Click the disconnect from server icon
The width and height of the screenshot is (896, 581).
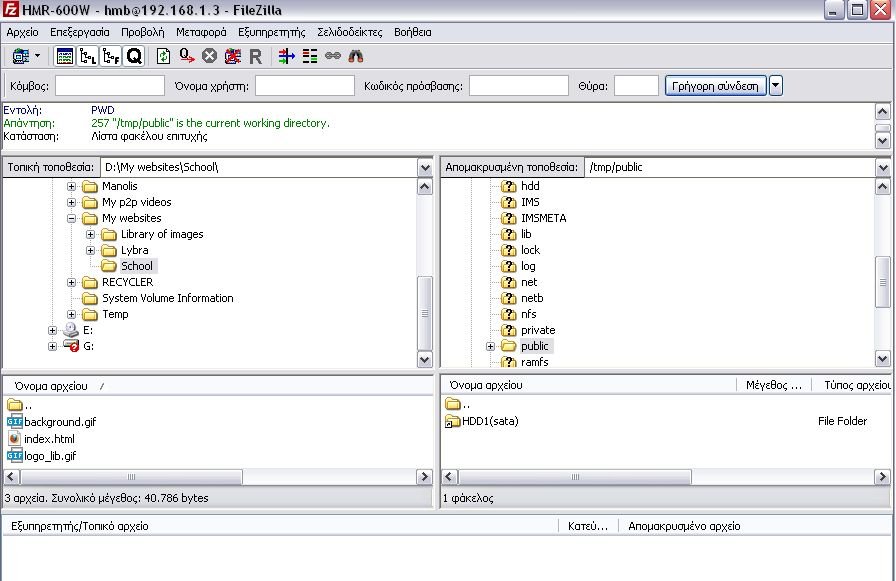point(233,56)
